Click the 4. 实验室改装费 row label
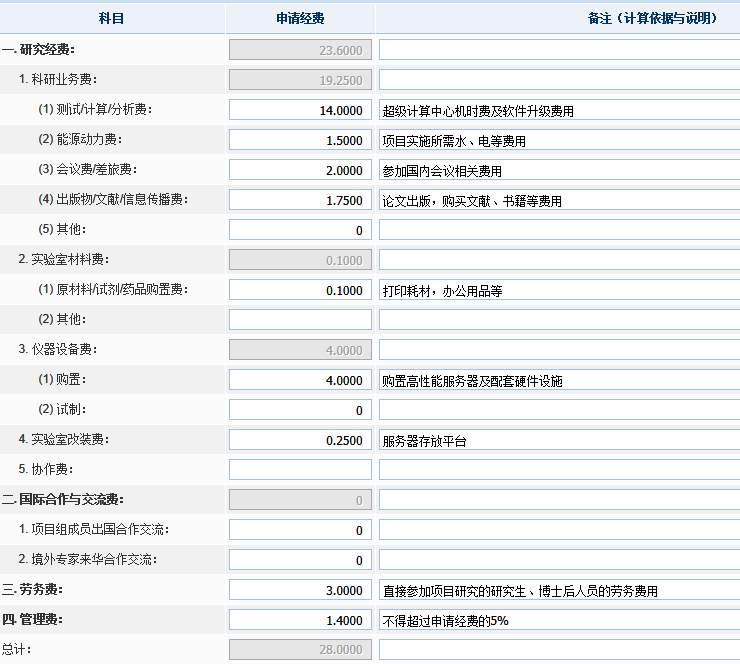Viewport: 740px width, 664px height. point(64,439)
